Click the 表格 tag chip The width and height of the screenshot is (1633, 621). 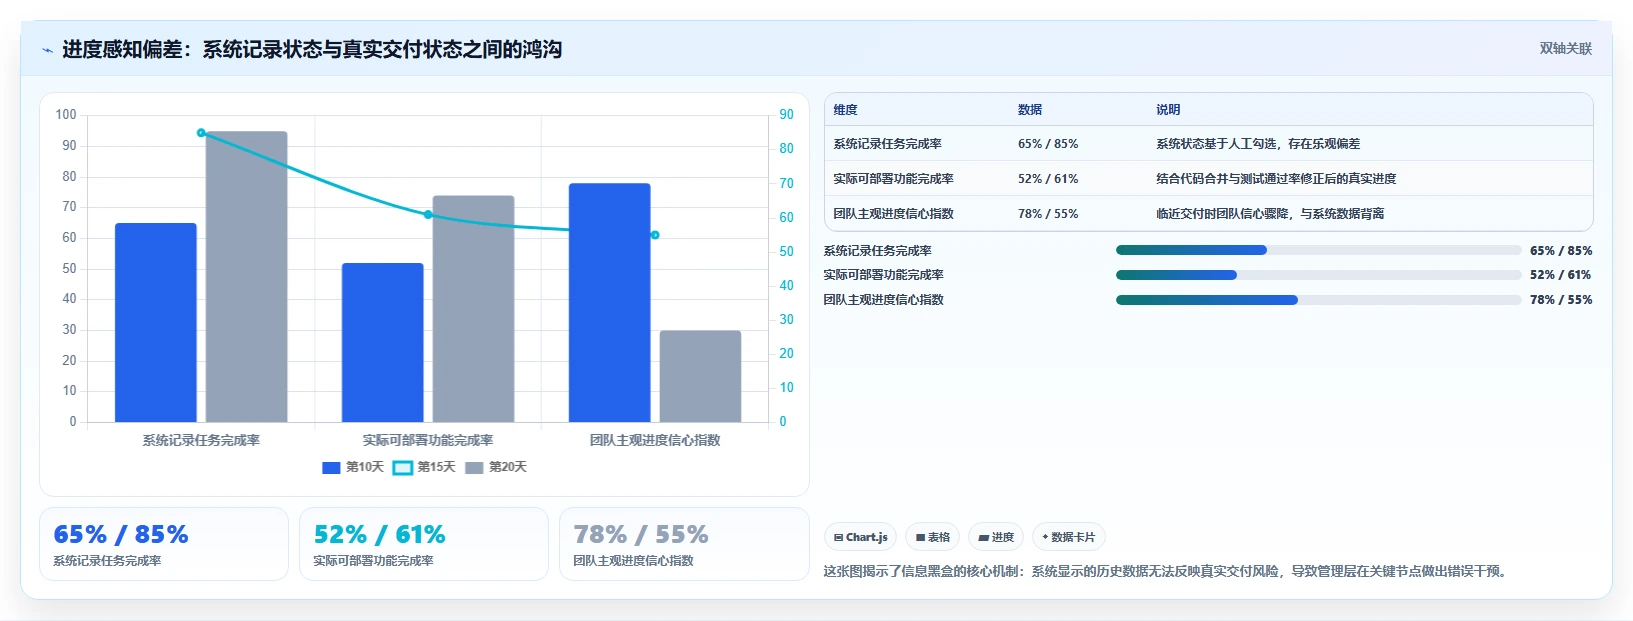click(x=932, y=537)
